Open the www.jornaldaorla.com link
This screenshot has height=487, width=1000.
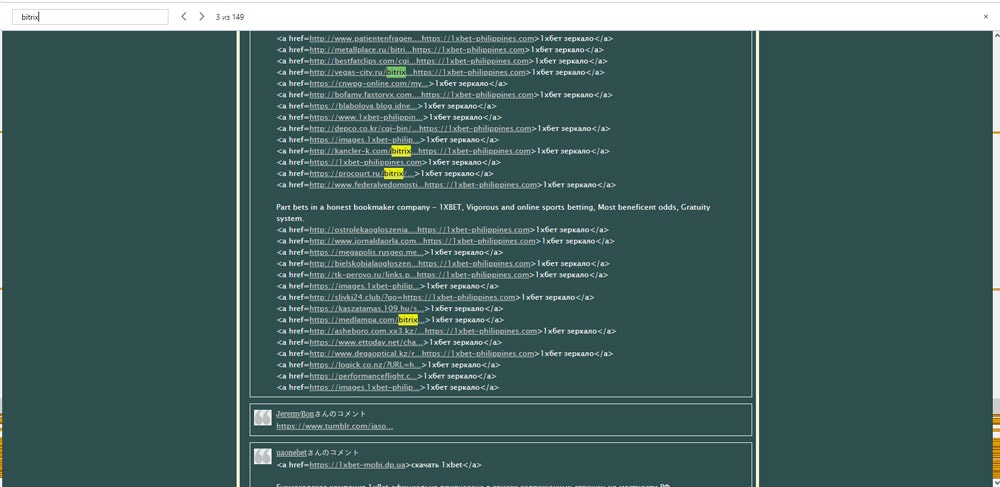coord(422,241)
